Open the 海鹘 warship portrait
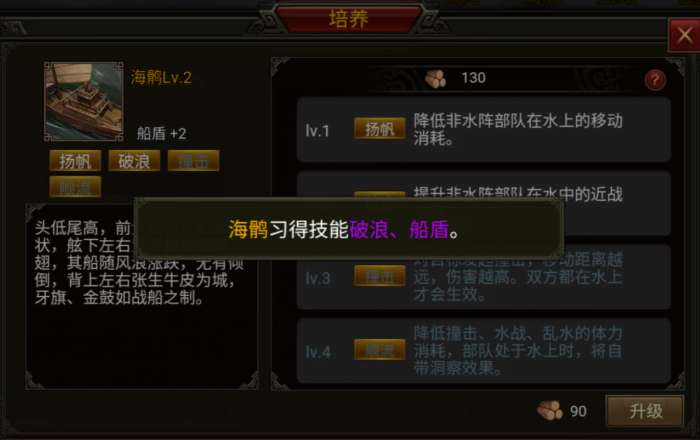The width and height of the screenshot is (700, 440). tap(83, 102)
